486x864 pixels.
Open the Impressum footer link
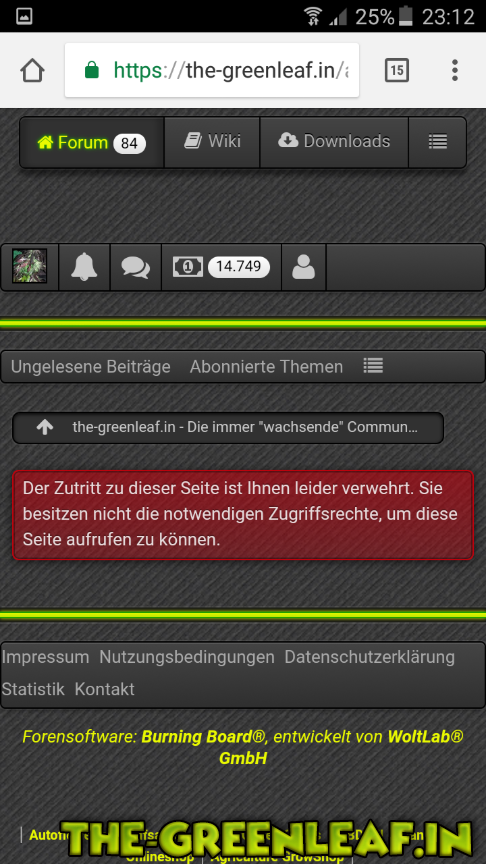(x=45, y=657)
